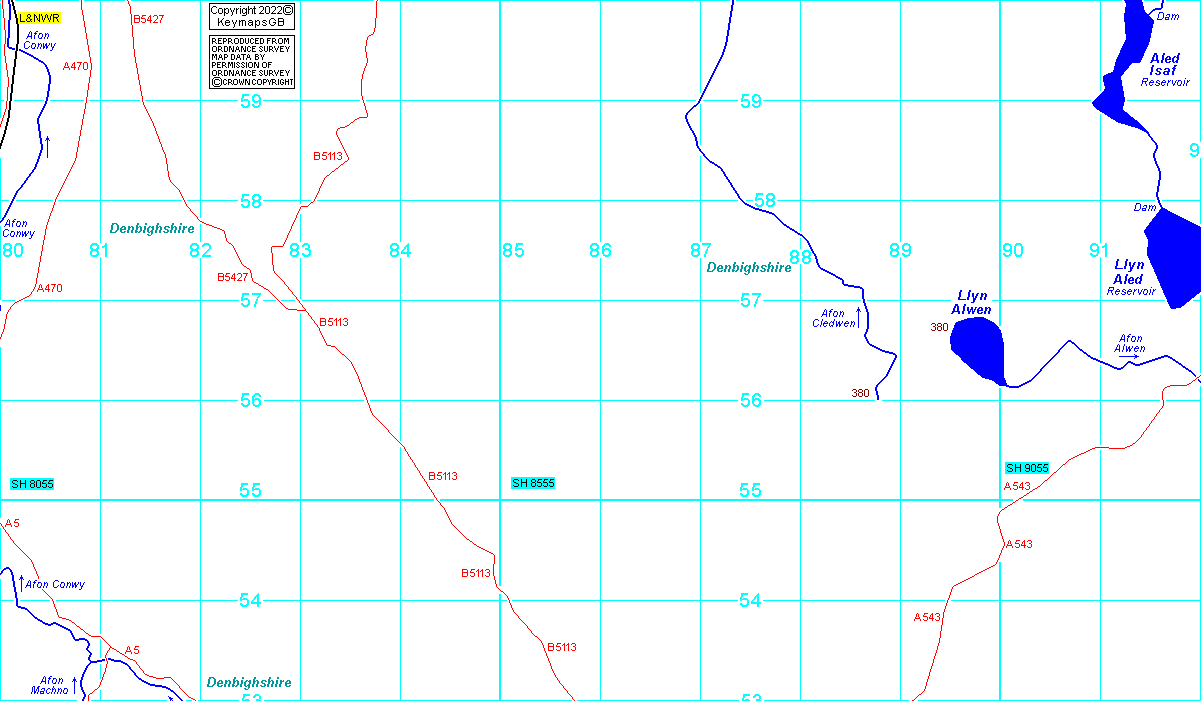Click easting grid number 84

coord(400,250)
